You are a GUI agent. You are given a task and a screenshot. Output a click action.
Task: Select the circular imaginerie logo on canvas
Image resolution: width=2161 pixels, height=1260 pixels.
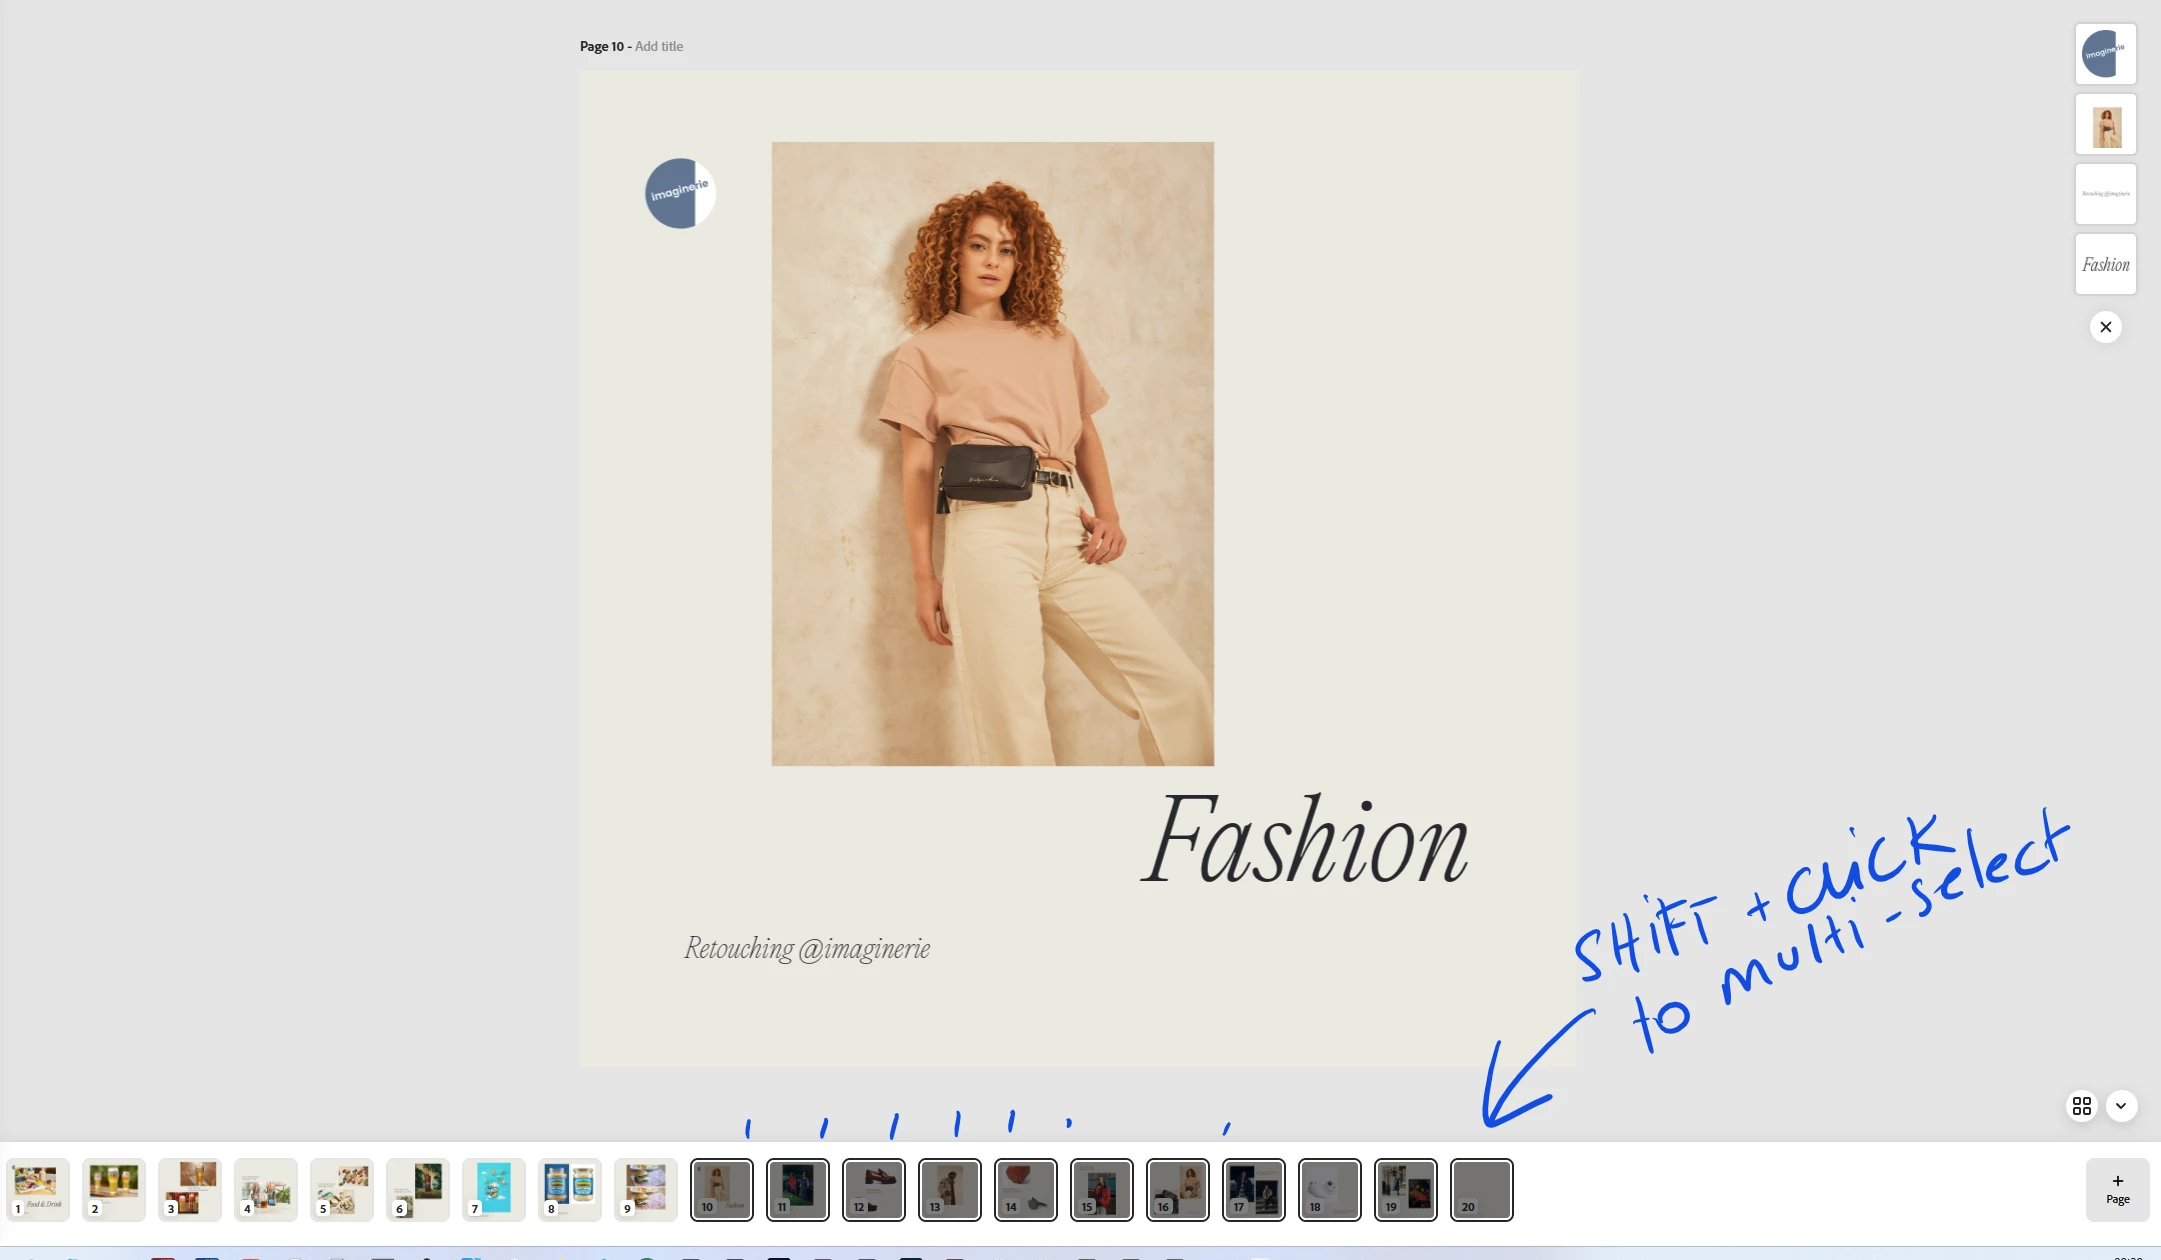[x=680, y=193]
